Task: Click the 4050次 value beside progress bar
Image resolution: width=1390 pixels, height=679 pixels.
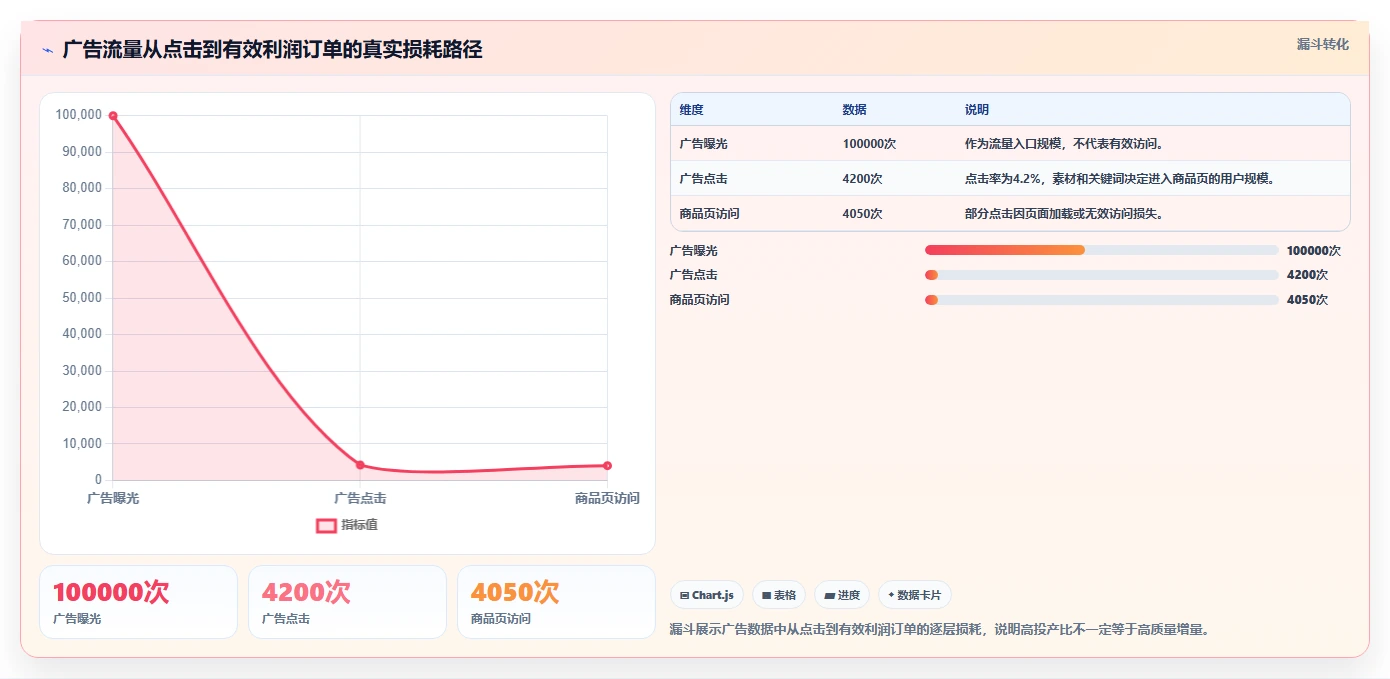Action: [1308, 300]
